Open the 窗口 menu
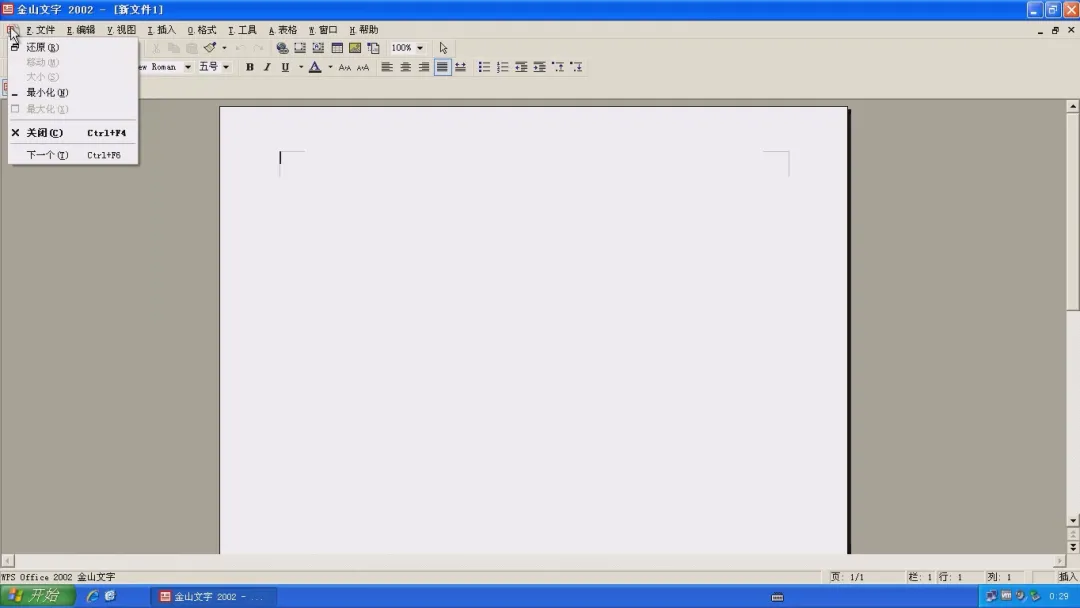This screenshot has width=1080, height=608. pos(323,30)
